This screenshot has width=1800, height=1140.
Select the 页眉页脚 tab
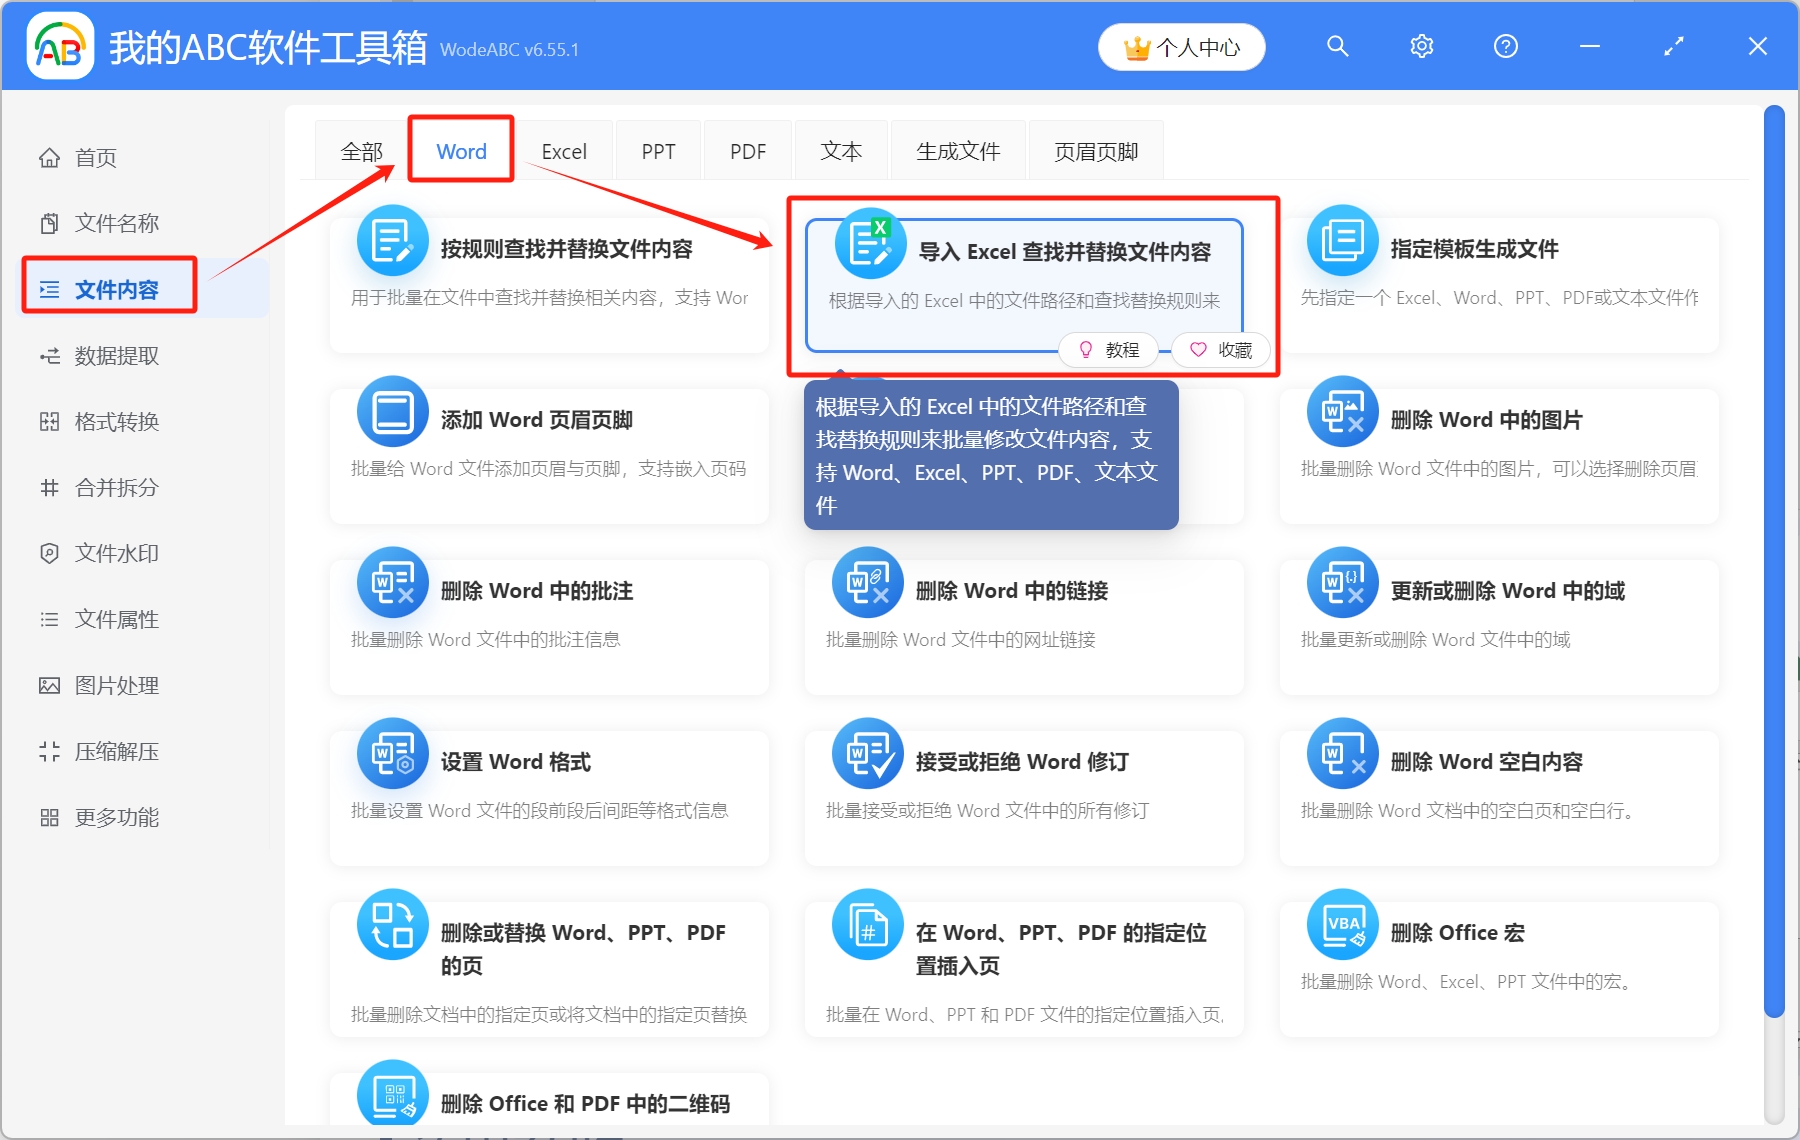(x=1095, y=150)
